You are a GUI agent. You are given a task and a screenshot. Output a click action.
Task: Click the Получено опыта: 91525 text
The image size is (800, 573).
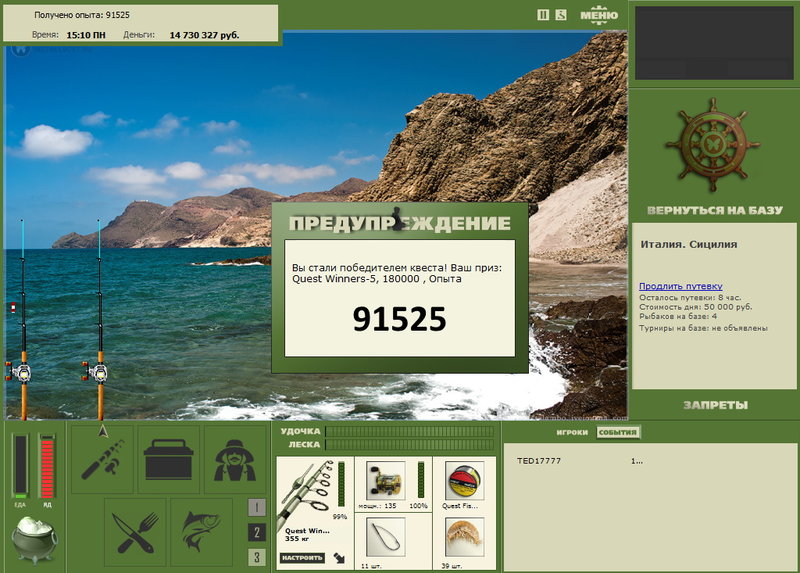(x=82, y=15)
